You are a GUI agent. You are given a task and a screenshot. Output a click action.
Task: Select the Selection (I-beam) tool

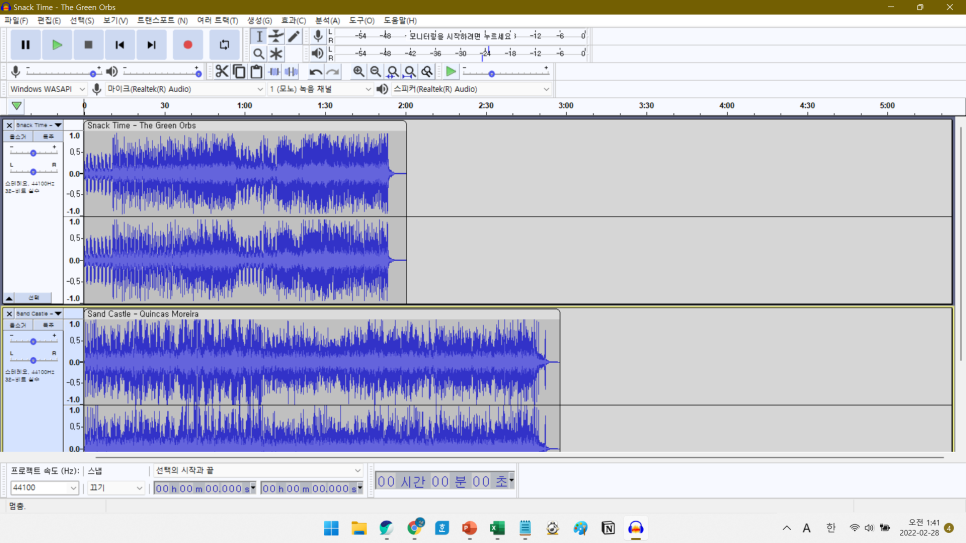(x=259, y=36)
